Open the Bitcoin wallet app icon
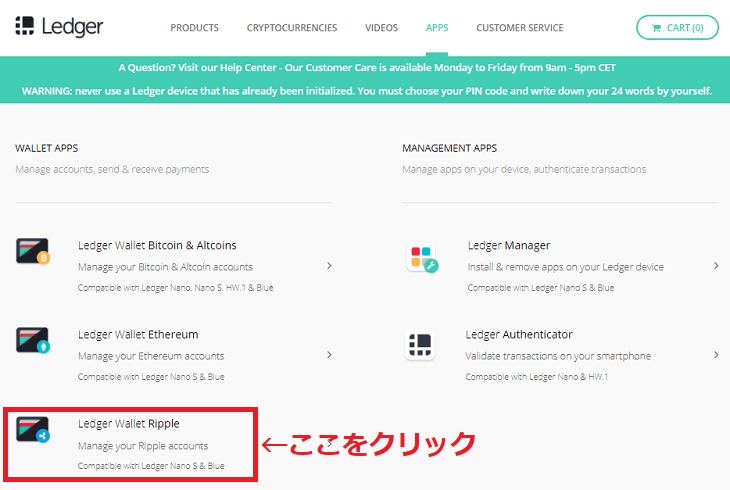Image resolution: width=730 pixels, height=490 pixels. [x=33, y=252]
